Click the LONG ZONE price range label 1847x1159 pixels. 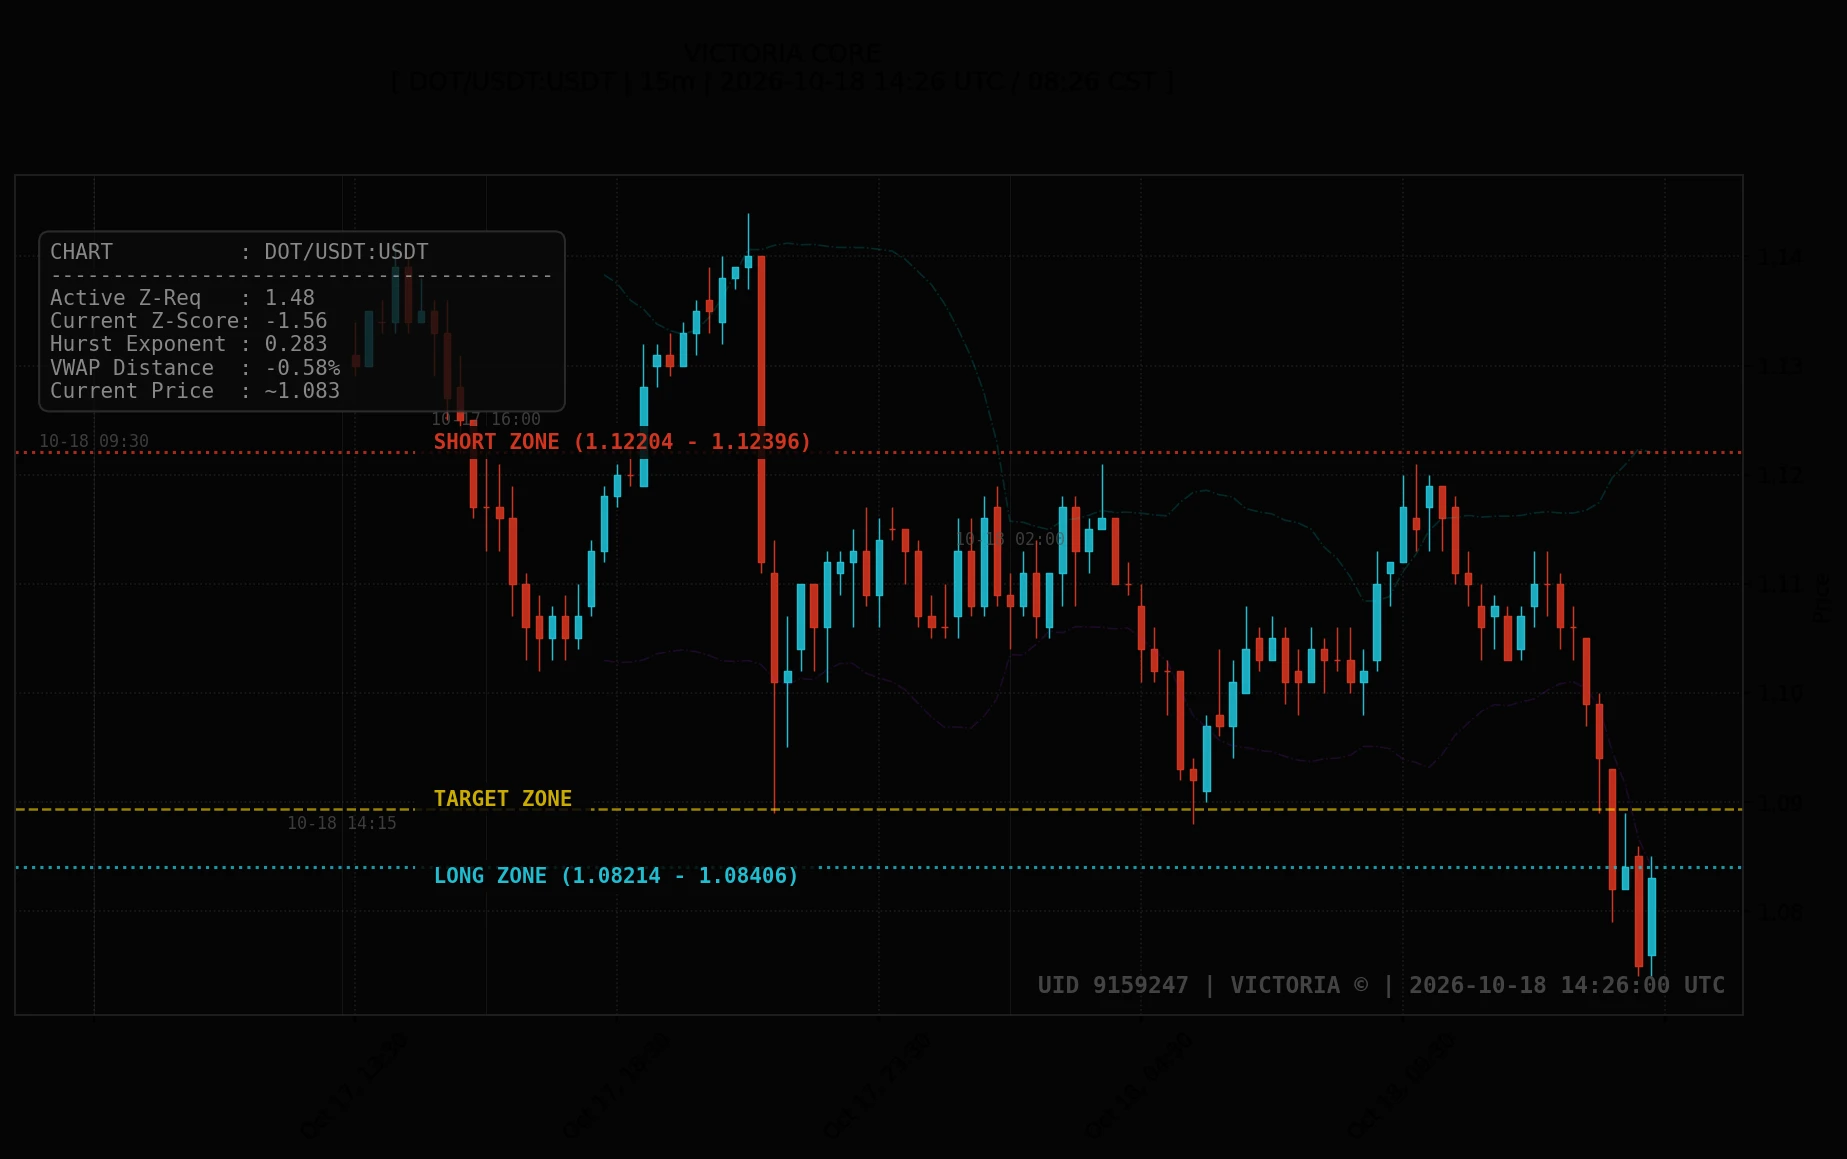[616, 876]
